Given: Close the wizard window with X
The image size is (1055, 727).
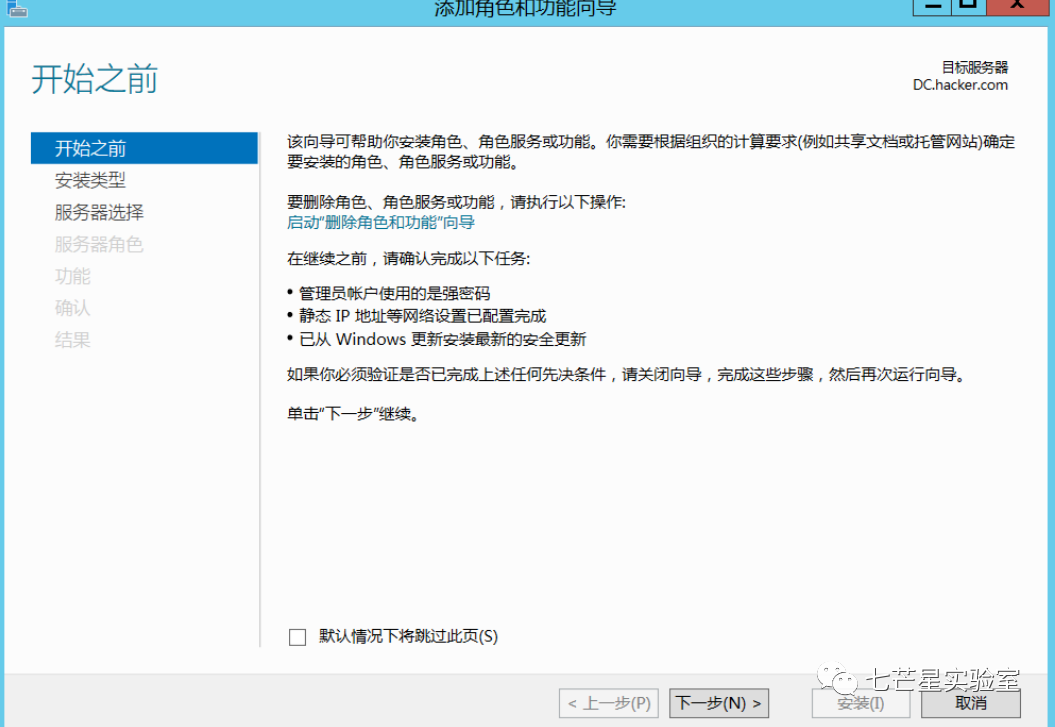Looking at the screenshot, I should pyautogui.click(x=1017, y=6).
